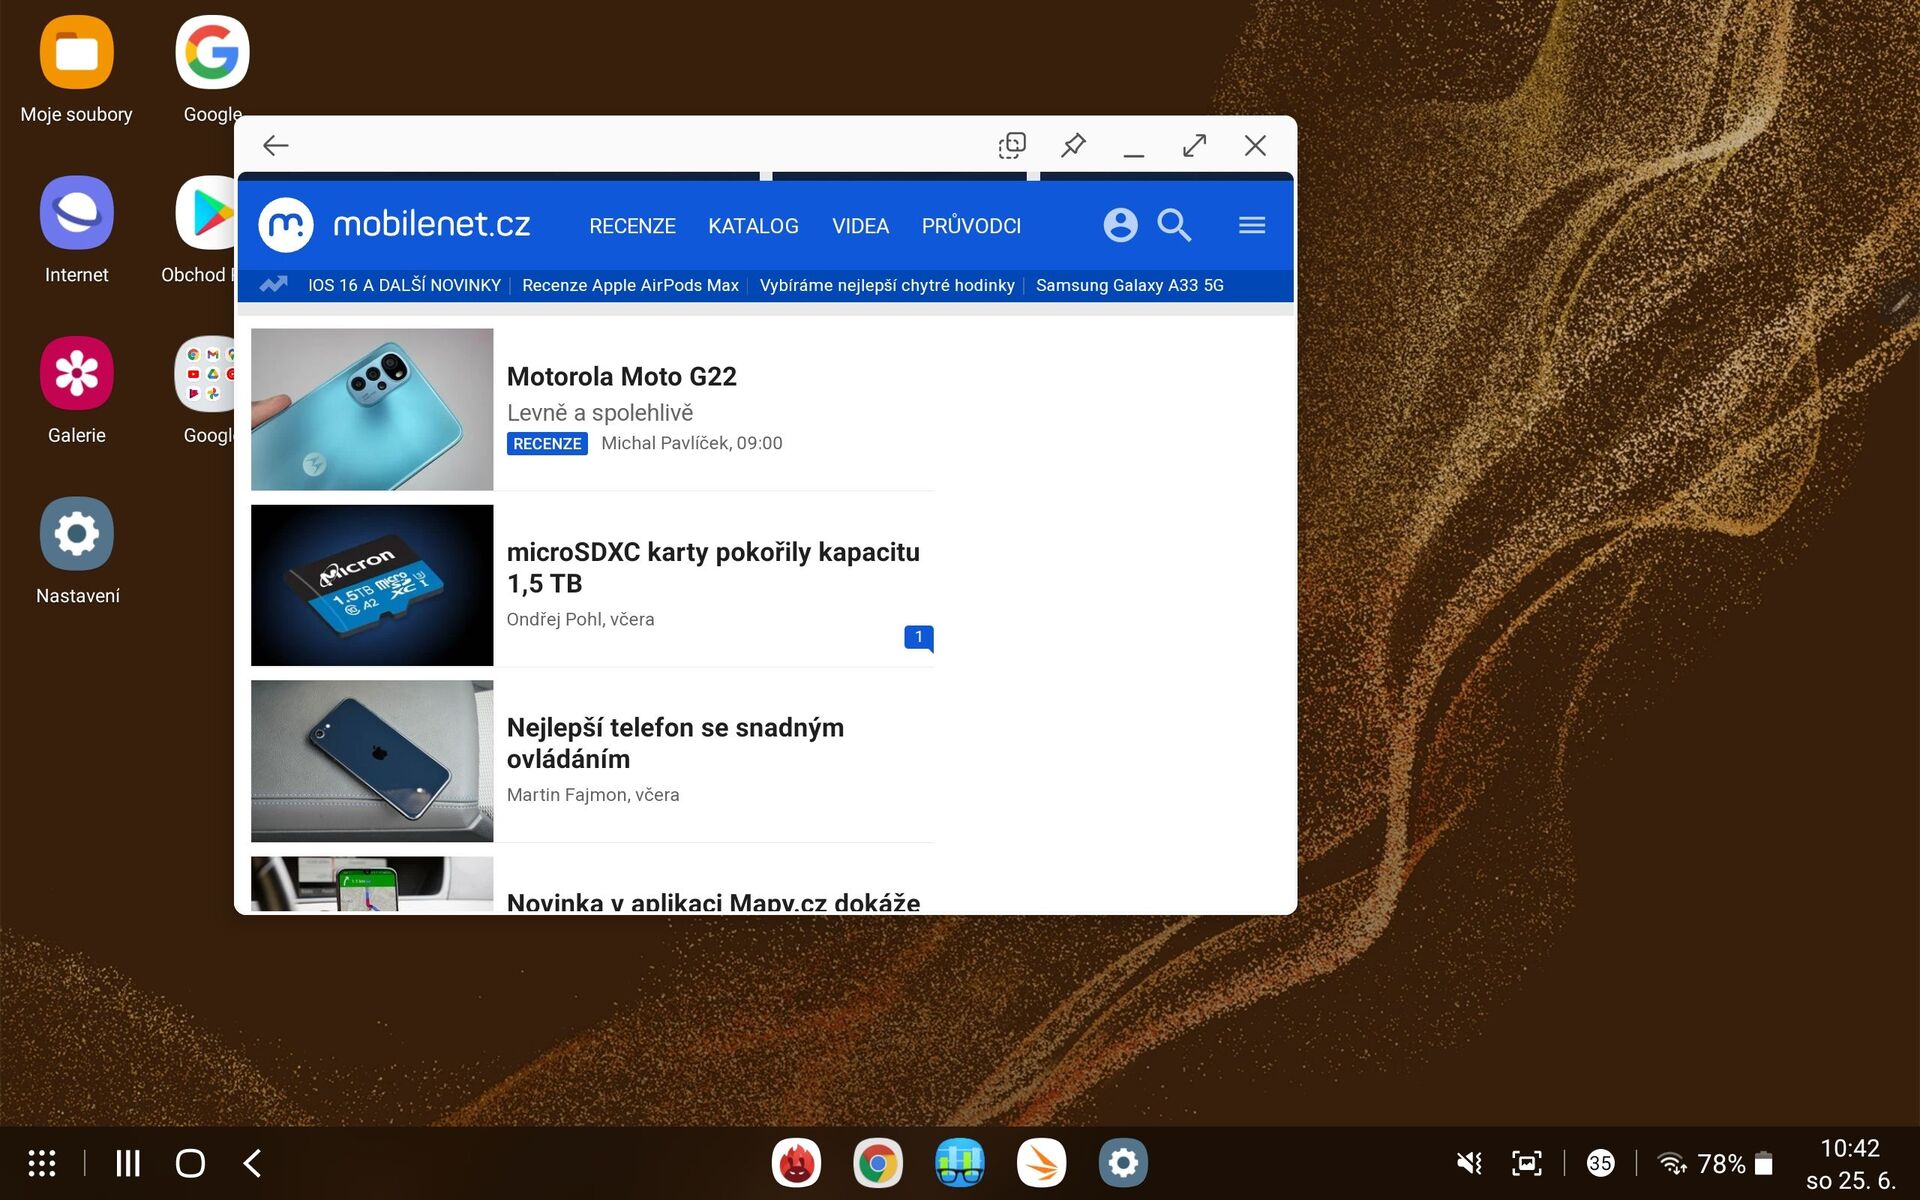The width and height of the screenshot is (1920, 1200).
Task: Go back using the browser back arrow
Action: 275,145
